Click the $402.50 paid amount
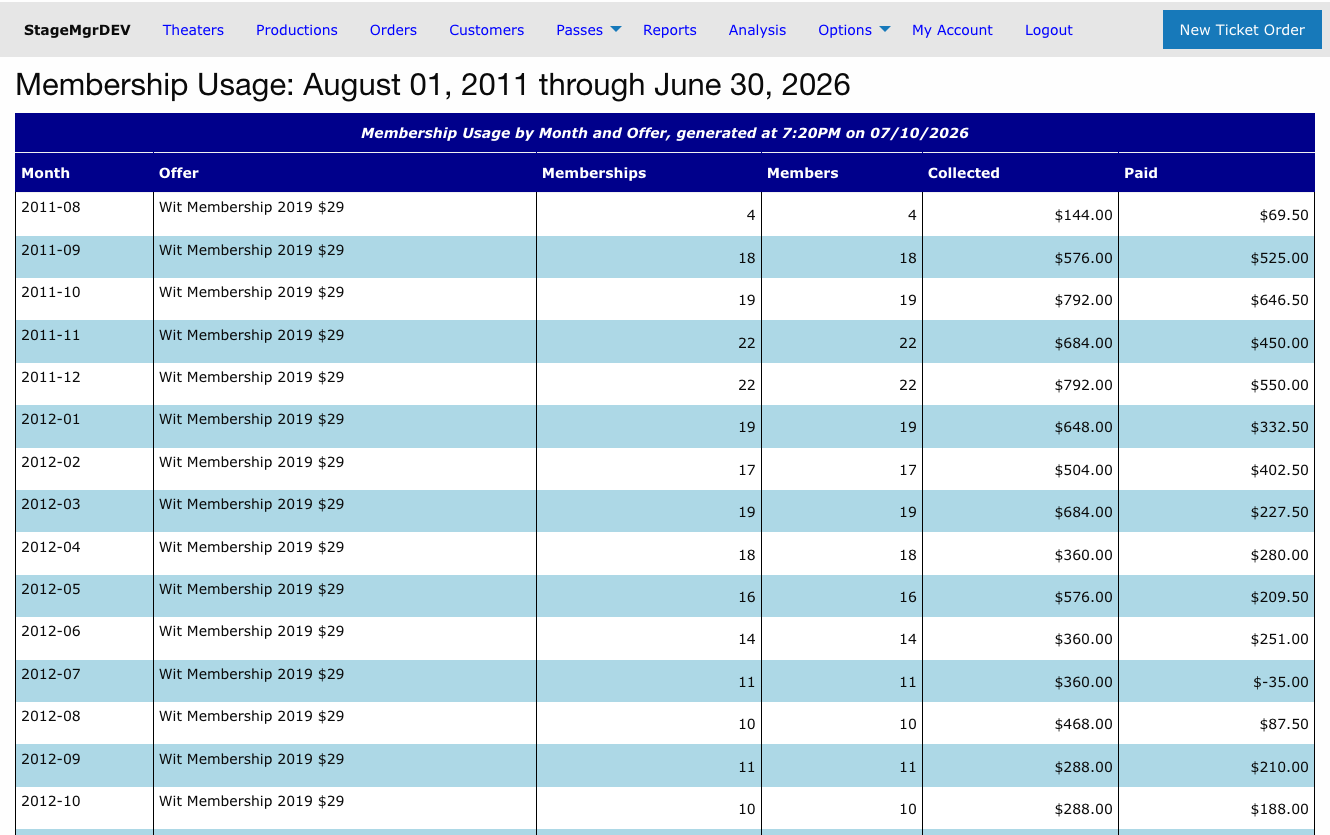This screenshot has width=1330, height=835. point(1279,470)
